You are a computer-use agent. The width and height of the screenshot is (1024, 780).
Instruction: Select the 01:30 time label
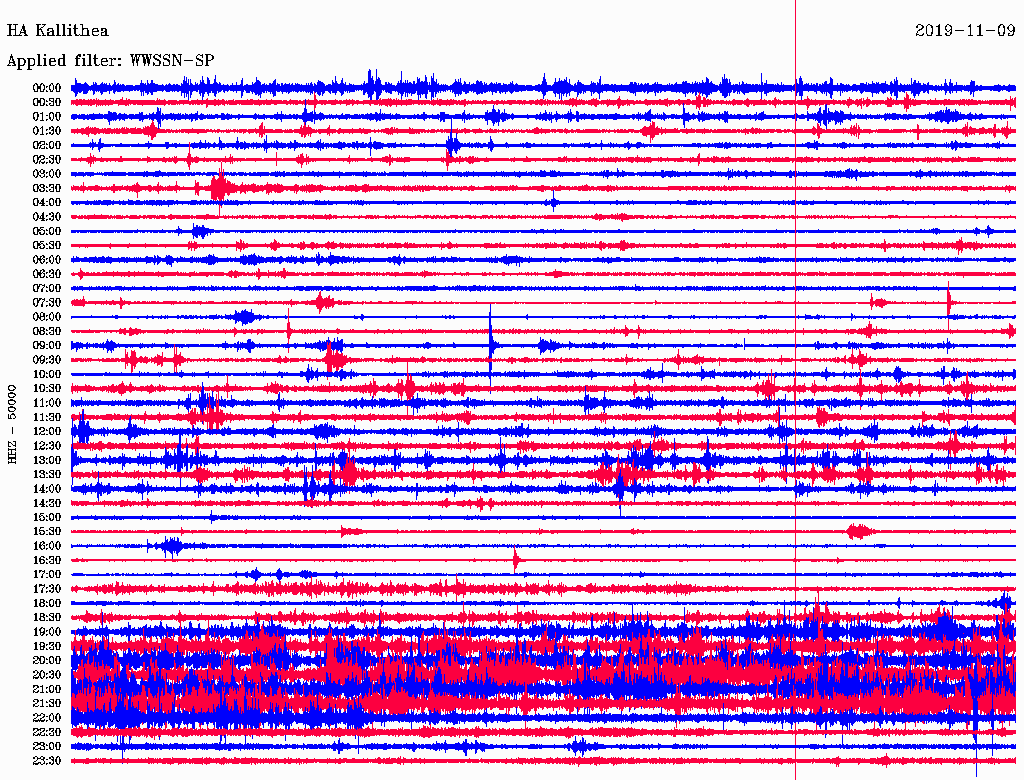click(47, 131)
